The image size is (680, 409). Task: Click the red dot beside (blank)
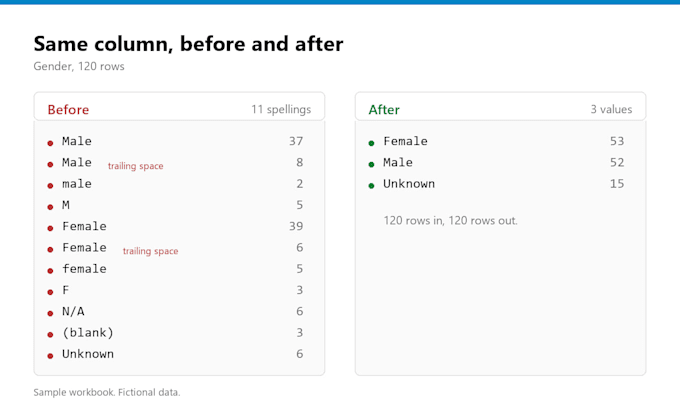coord(50,334)
